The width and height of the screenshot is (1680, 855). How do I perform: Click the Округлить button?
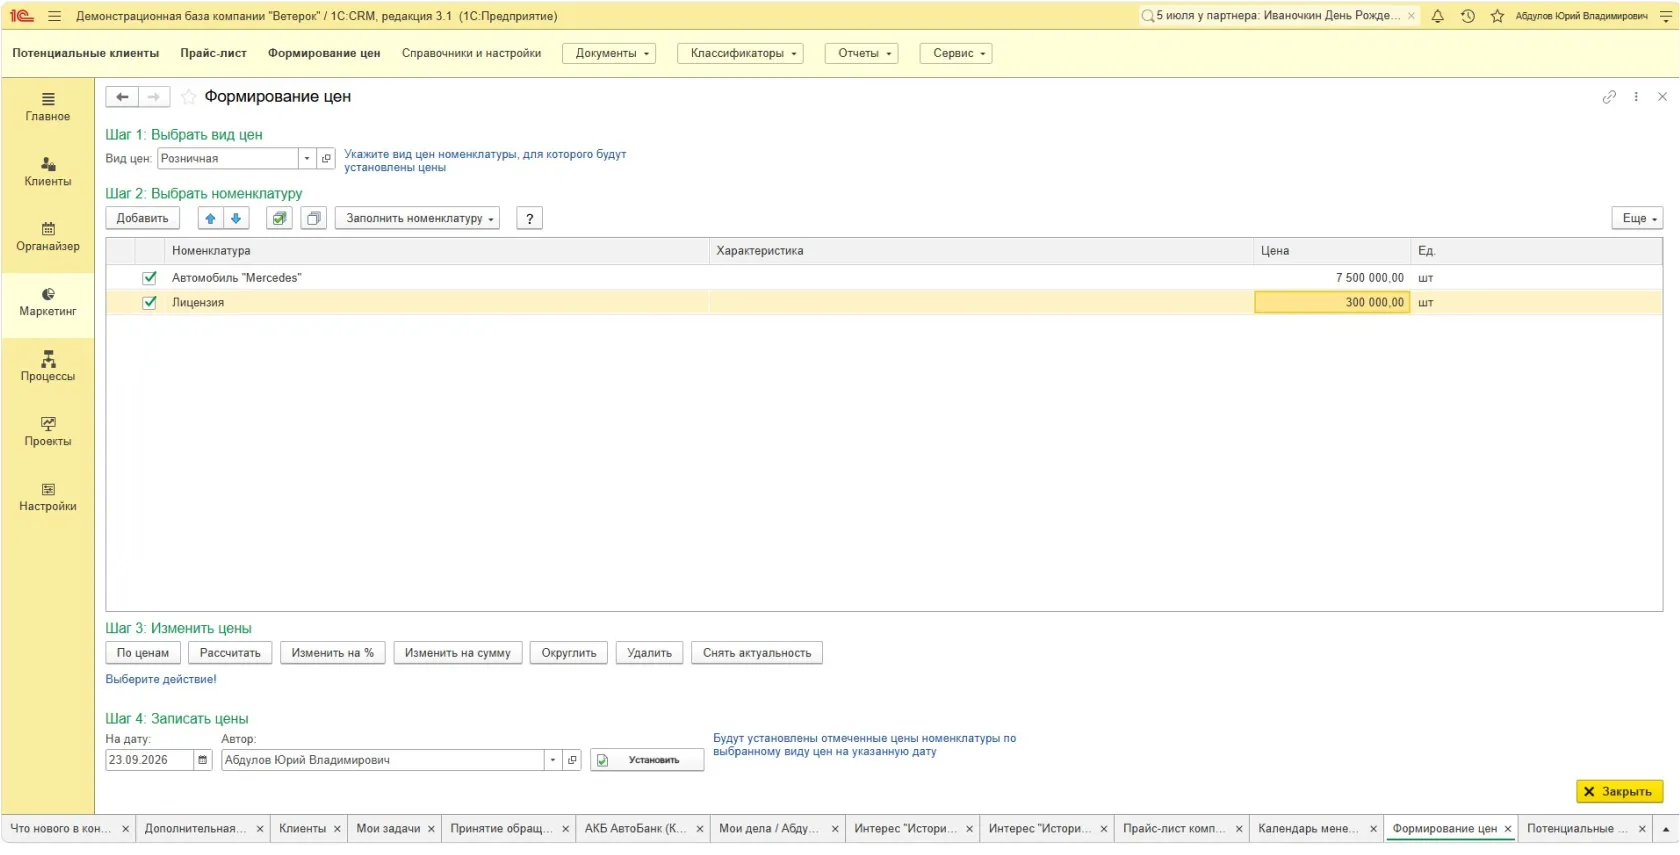(x=569, y=653)
